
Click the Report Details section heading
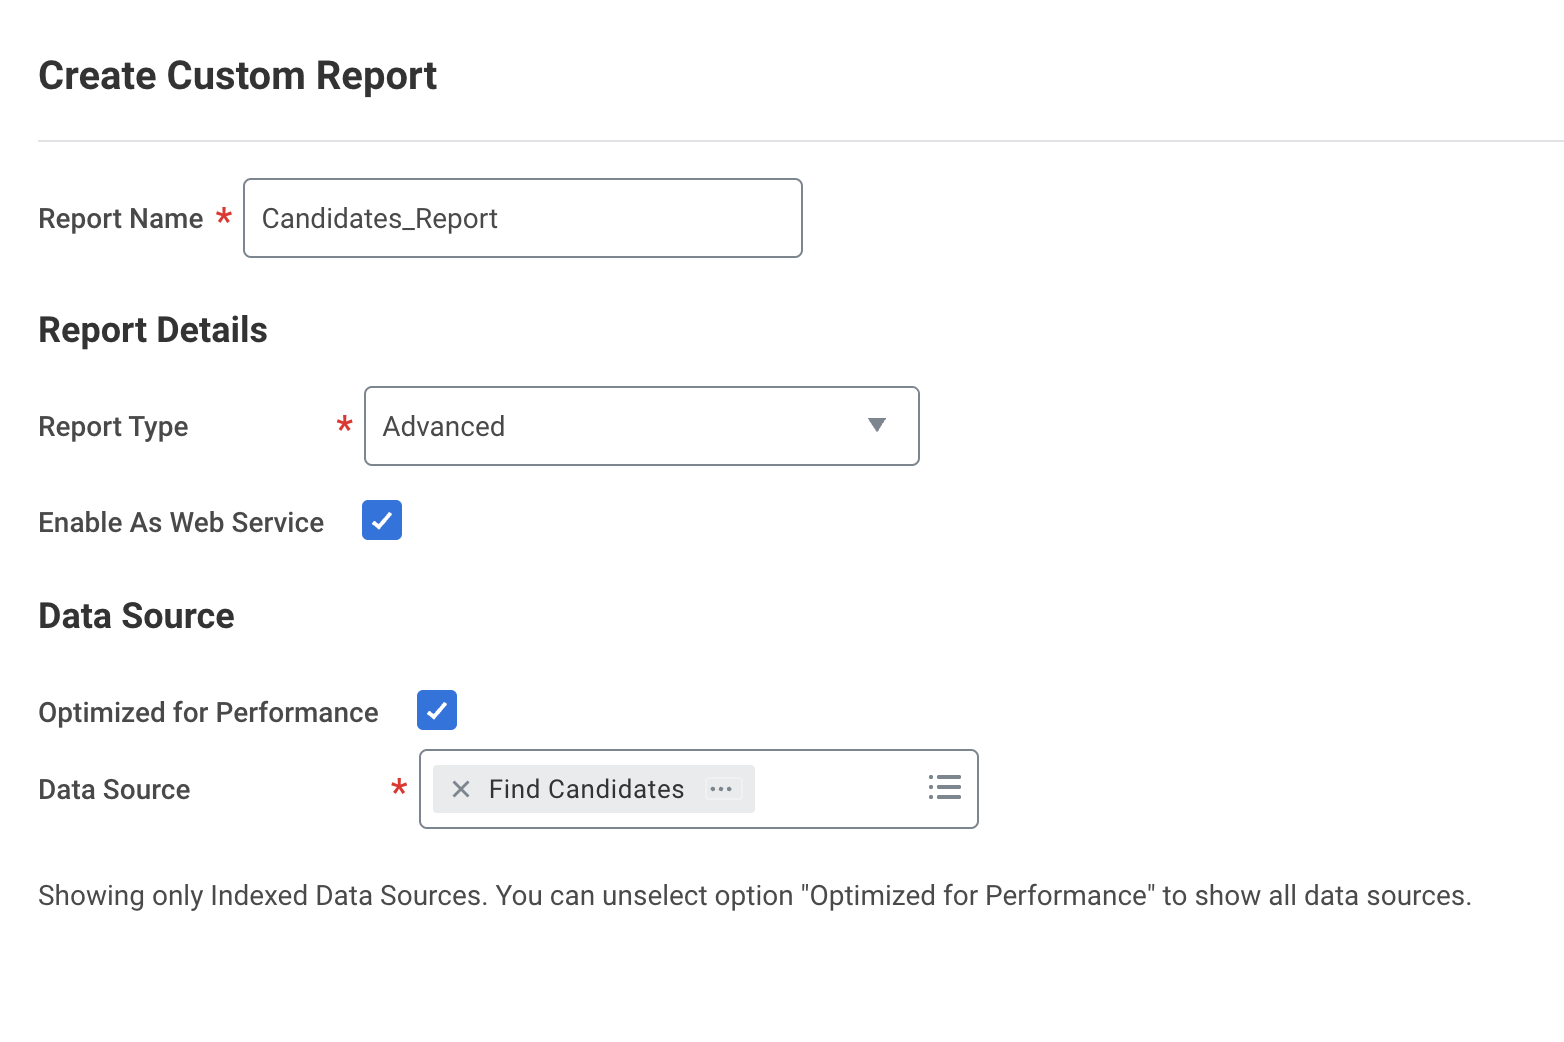153,330
